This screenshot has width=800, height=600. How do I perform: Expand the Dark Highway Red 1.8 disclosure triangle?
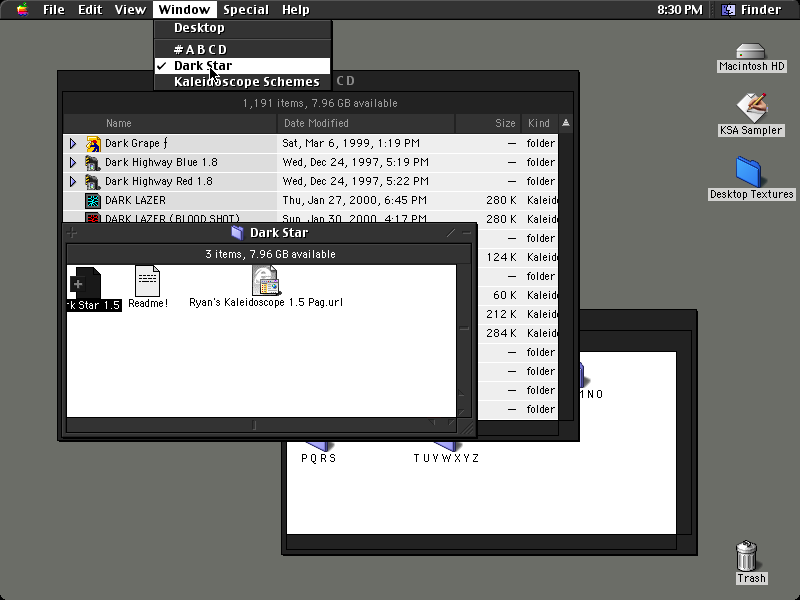click(73, 182)
